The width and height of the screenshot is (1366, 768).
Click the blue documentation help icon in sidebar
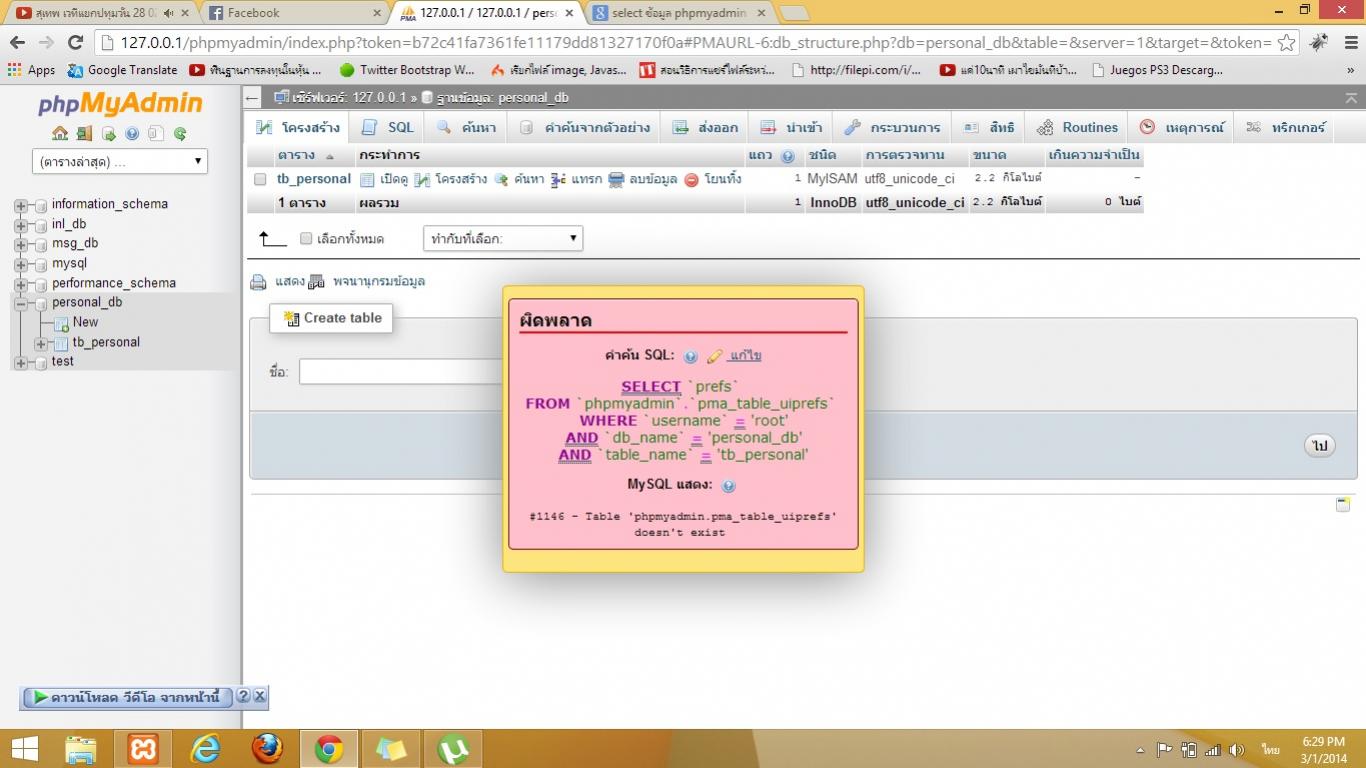click(132, 134)
